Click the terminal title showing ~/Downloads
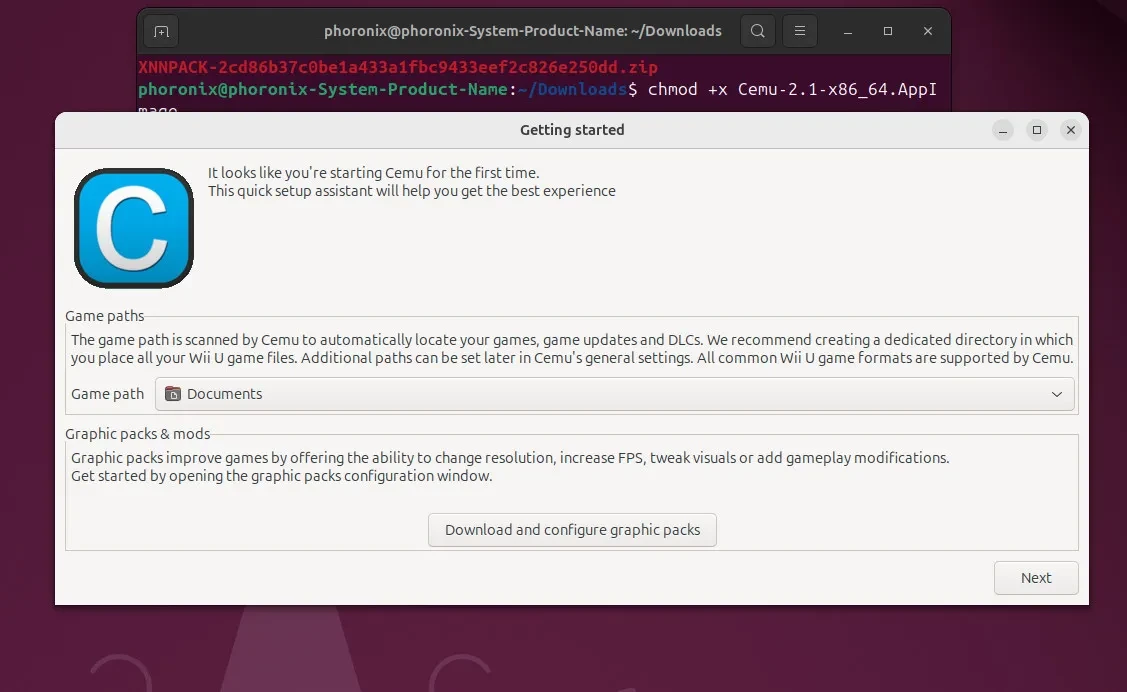Screen dimensions: 1127x692 [522, 31]
